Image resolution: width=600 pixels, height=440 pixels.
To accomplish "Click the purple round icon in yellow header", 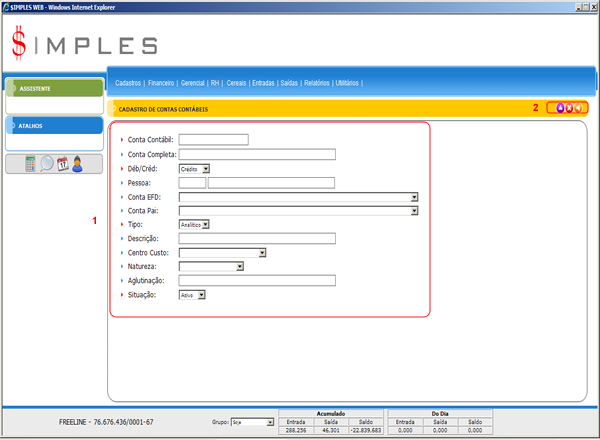I will (x=560, y=108).
